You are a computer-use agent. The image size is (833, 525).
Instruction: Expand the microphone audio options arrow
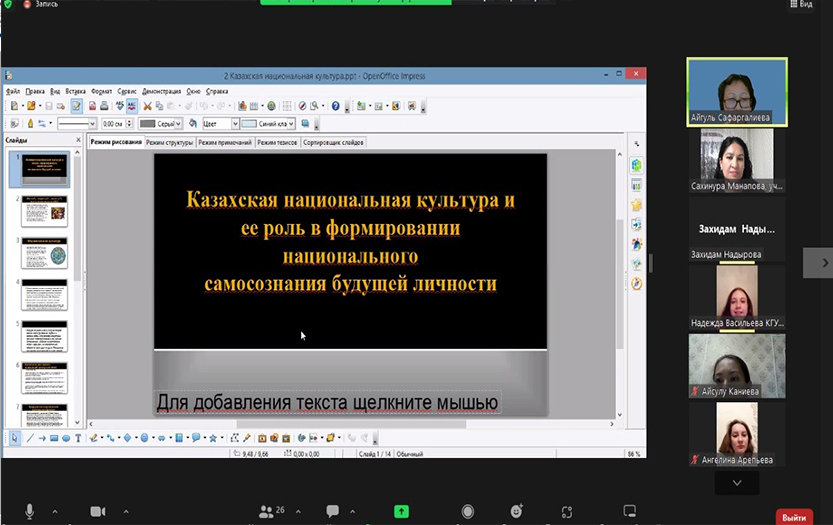[54, 511]
